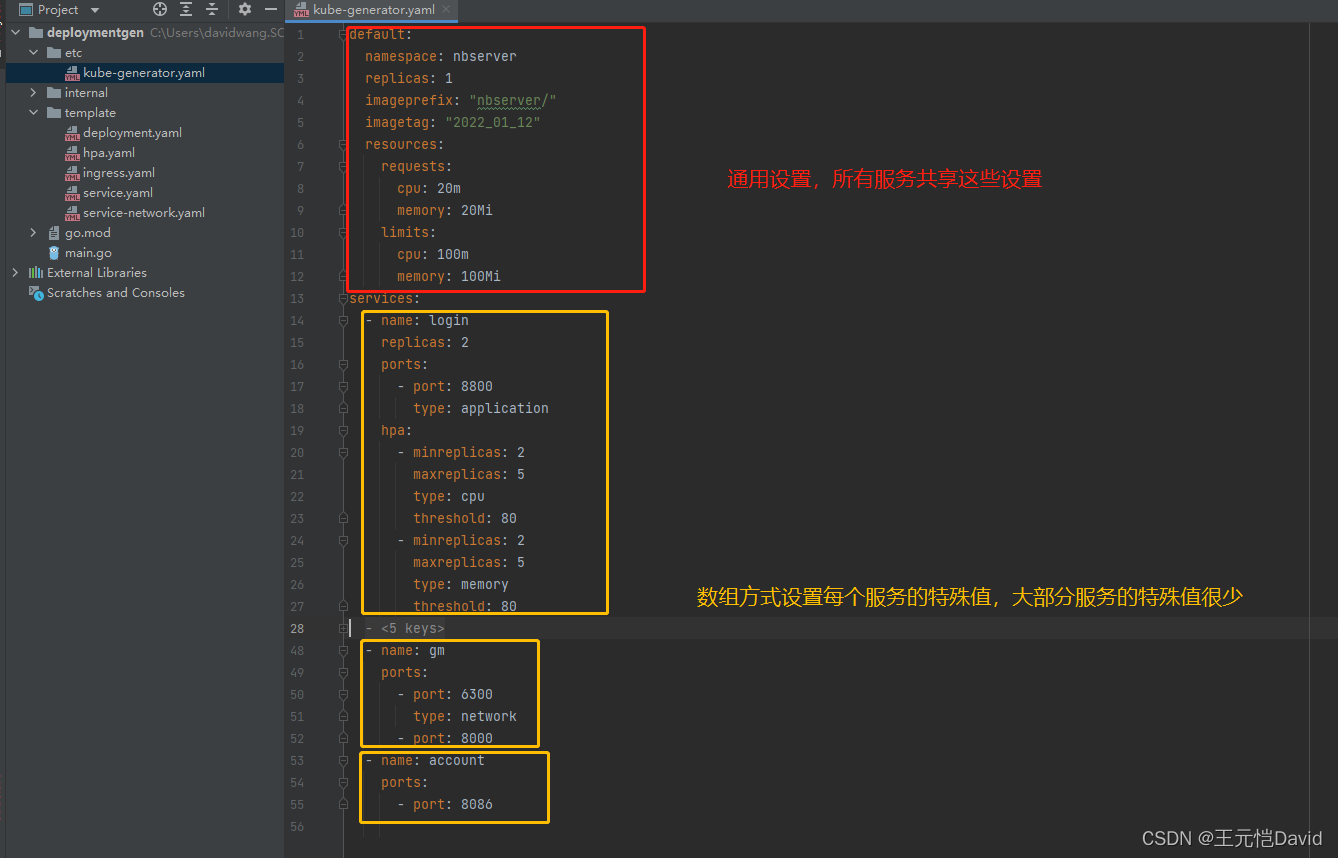Select Scratches and Consoles node

(116, 293)
